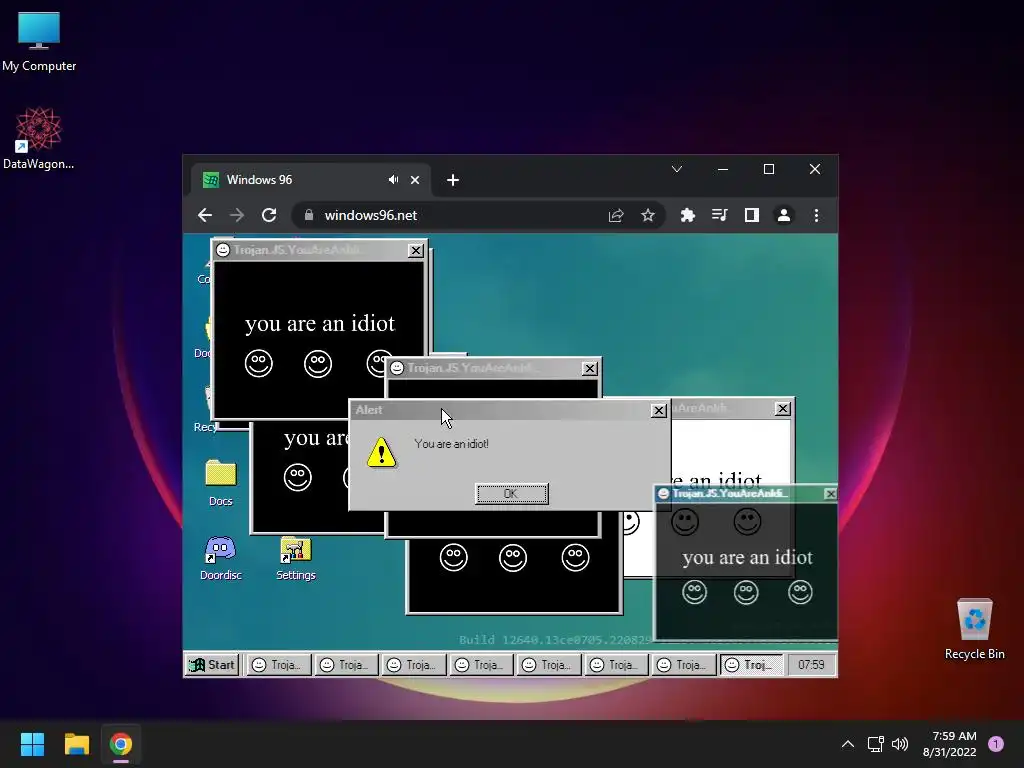Viewport: 1024px width, 768px height.
Task: Select the sixth Troja... taskbar button
Action: pyautogui.click(x=615, y=665)
